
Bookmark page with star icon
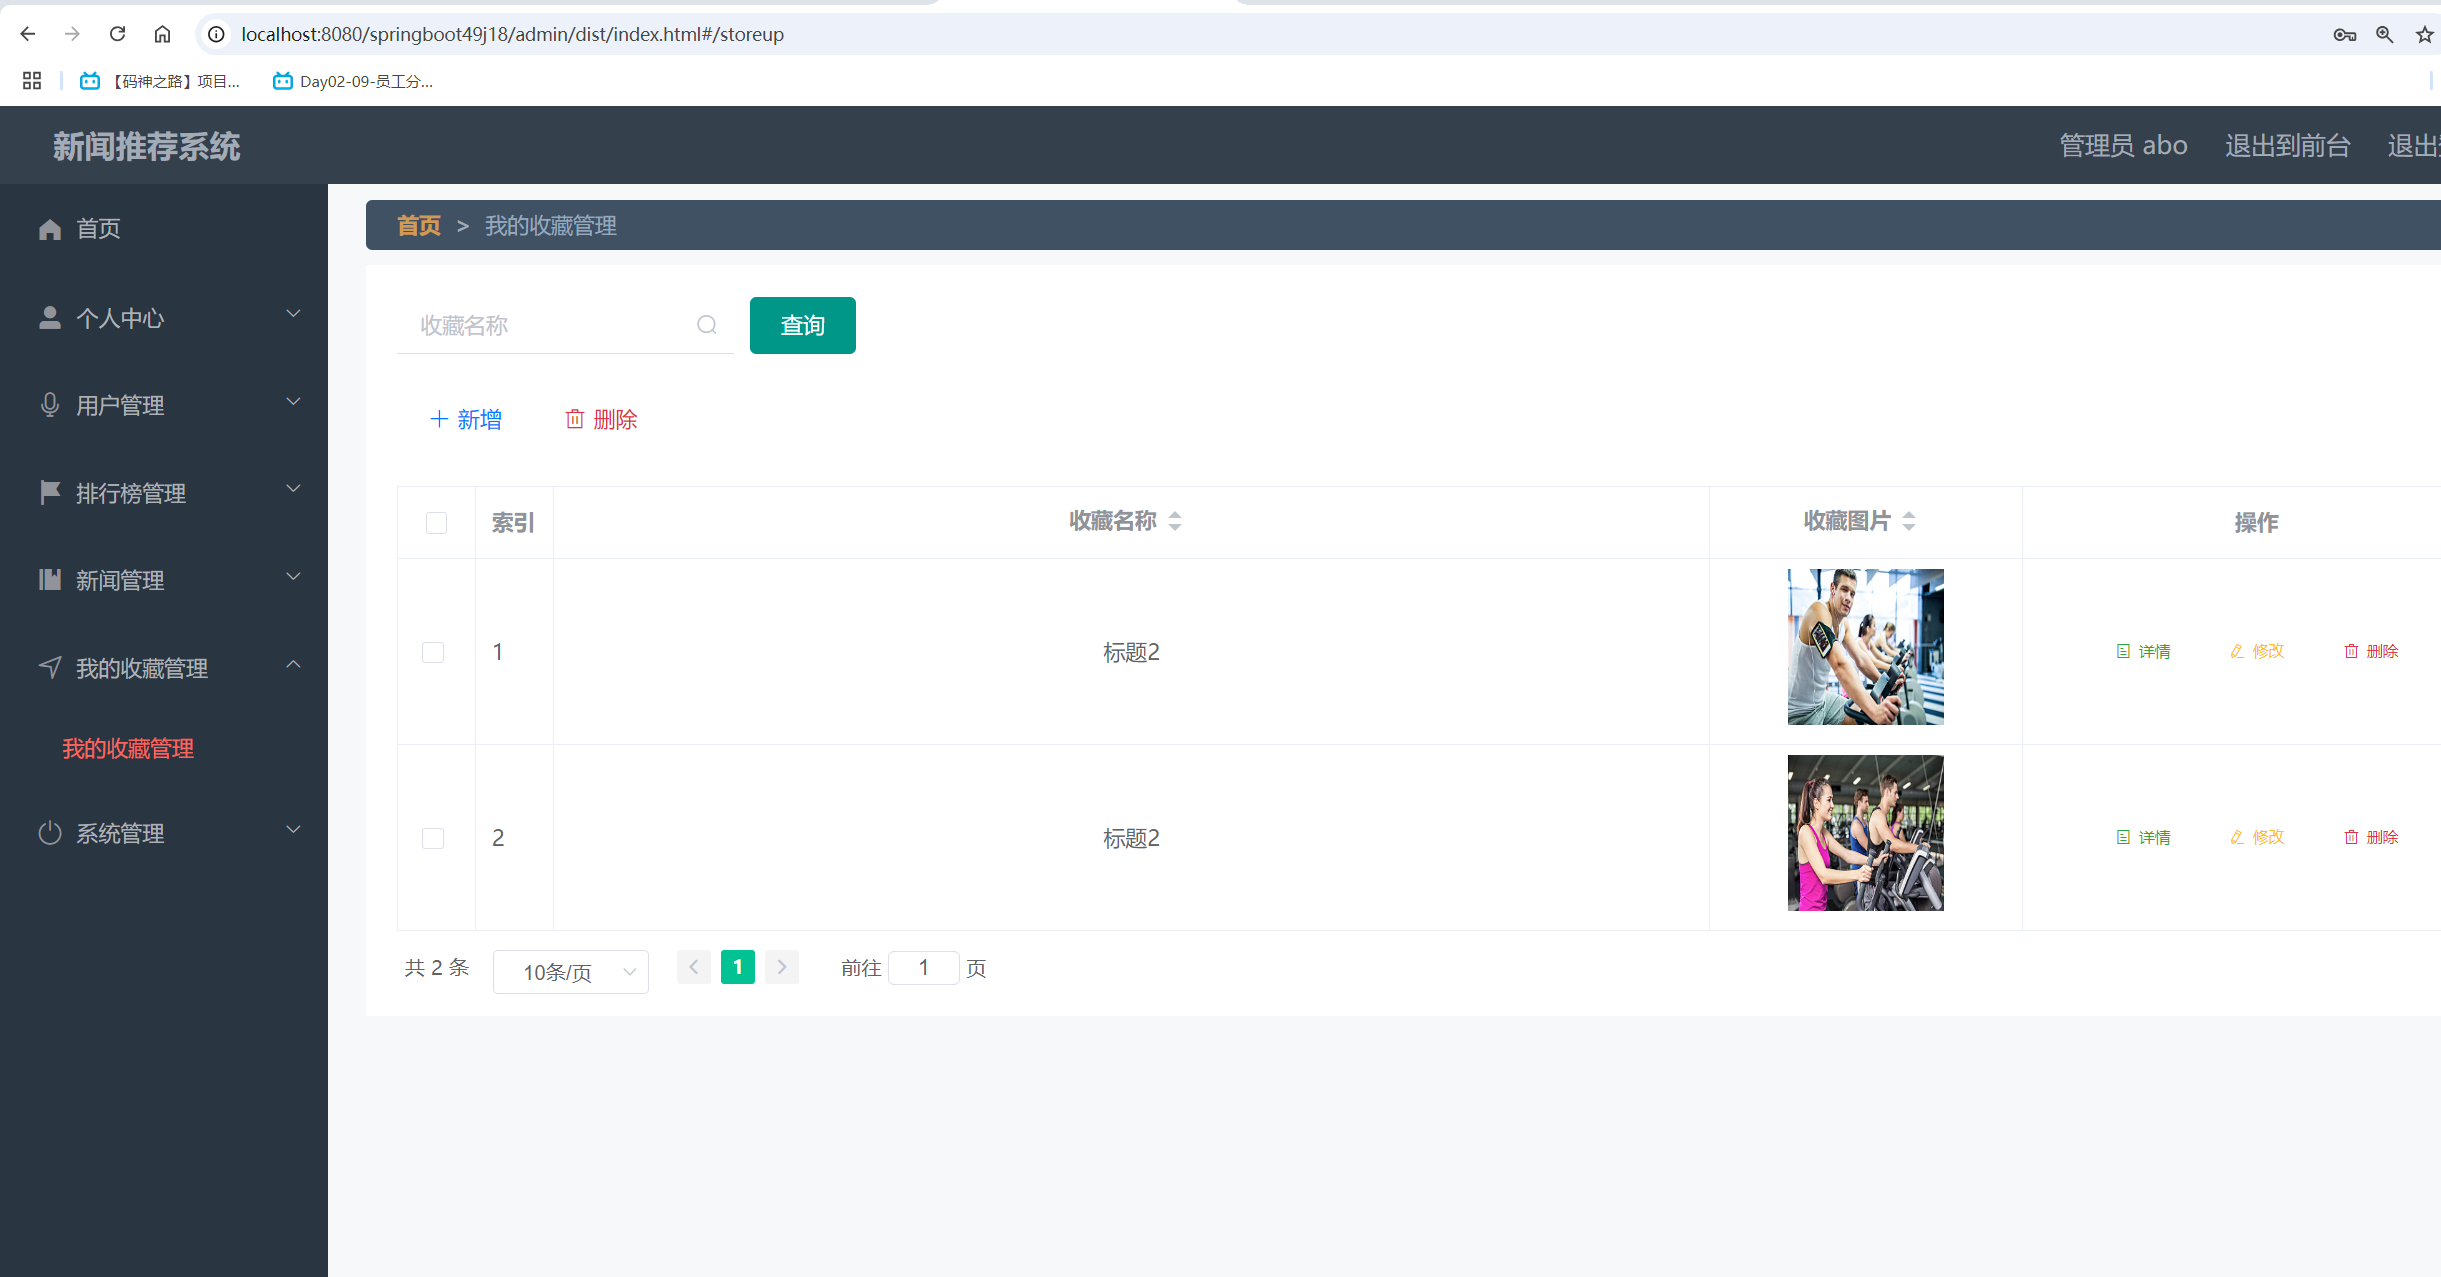pyautogui.click(x=2424, y=35)
